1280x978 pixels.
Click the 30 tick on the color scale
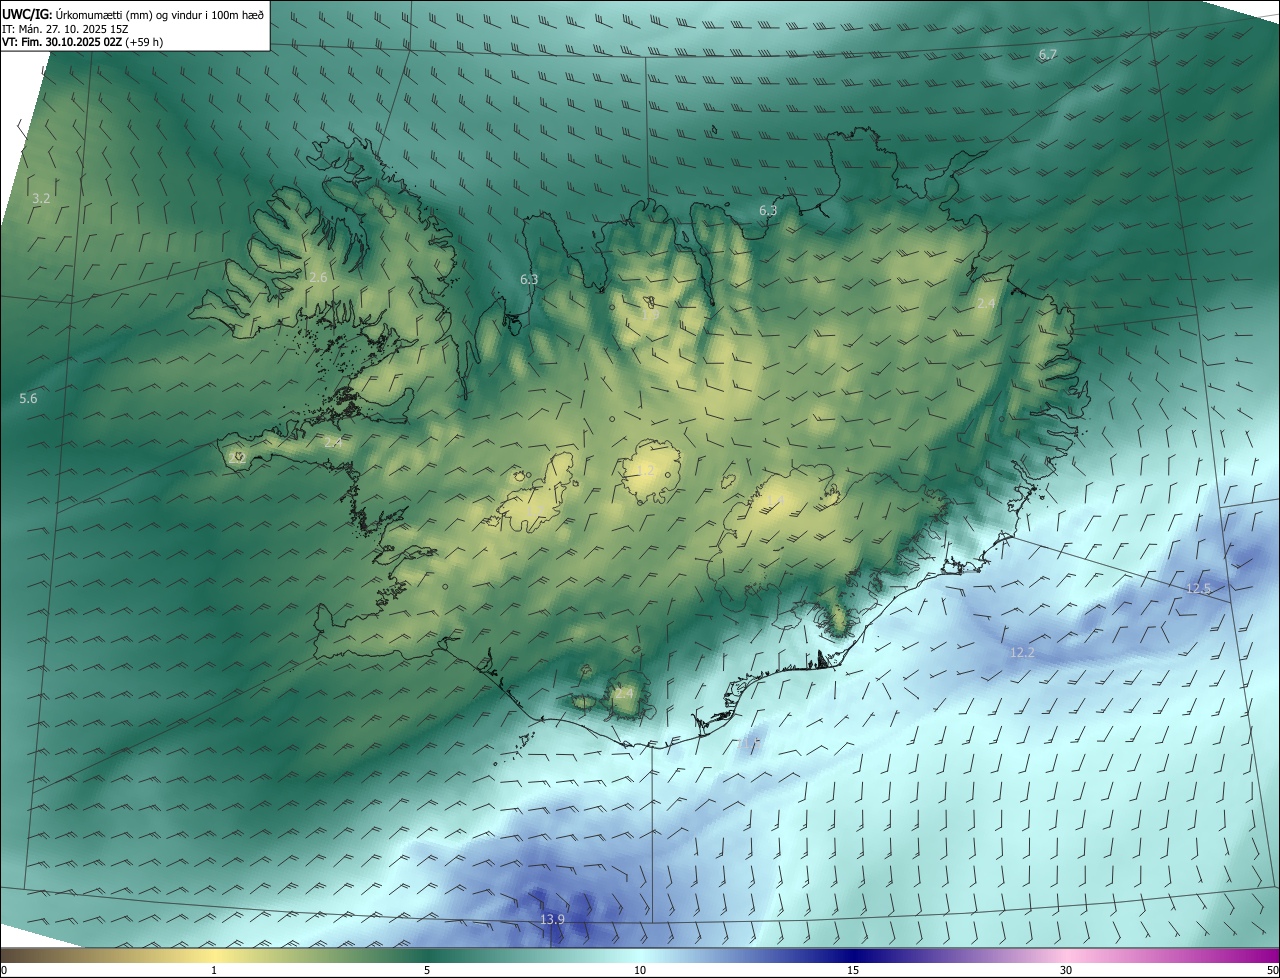coord(1066,970)
